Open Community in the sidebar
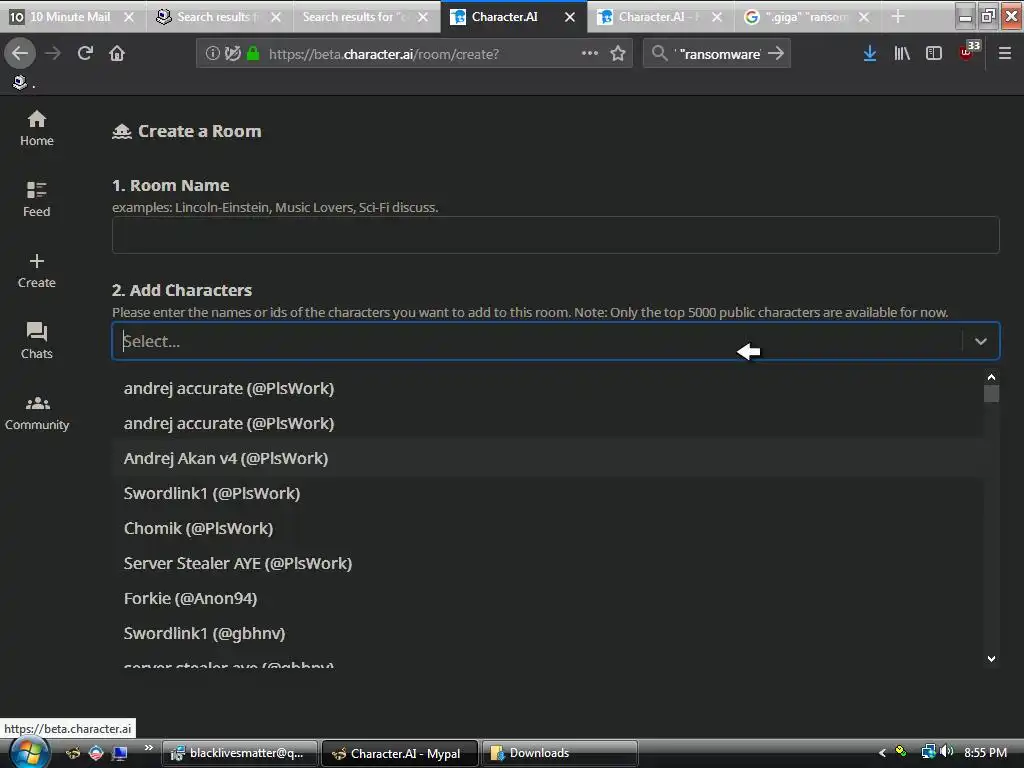Image resolution: width=1024 pixels, height=768 pixels. coord(37,412)
